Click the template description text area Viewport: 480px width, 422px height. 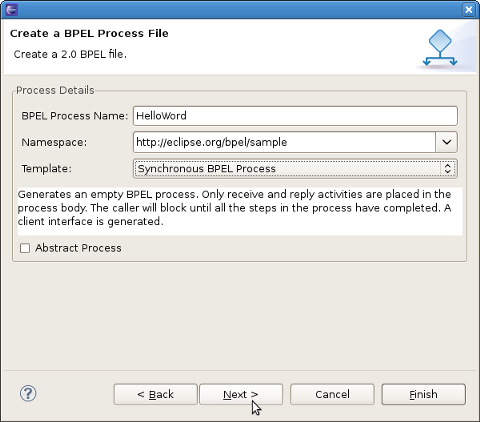tap(240, 211)
